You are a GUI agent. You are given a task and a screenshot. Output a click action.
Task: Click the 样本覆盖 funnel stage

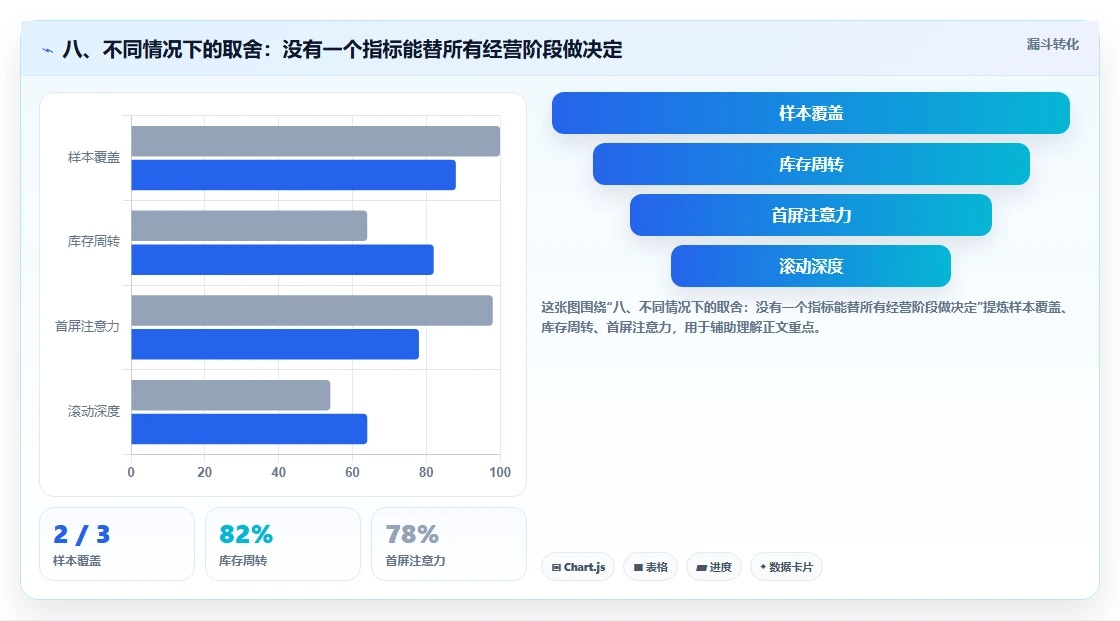[x=811, y=113]
